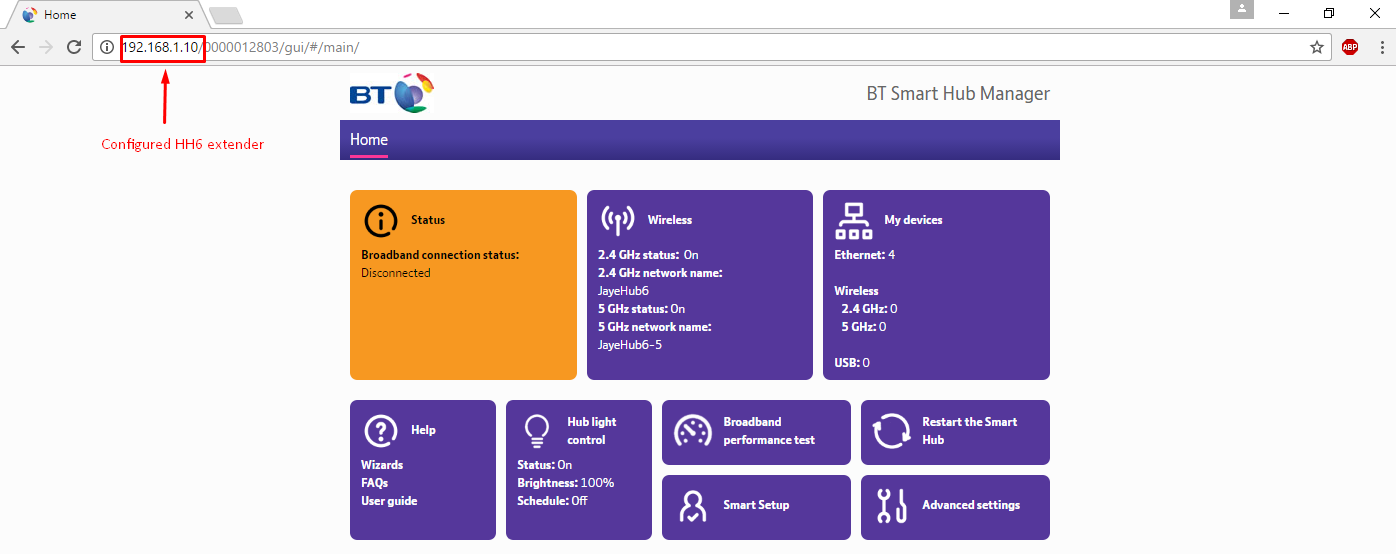Screen dimensions: 1396x554
Task: Click the Hub light control bulb icon
Action: (537, 430)
